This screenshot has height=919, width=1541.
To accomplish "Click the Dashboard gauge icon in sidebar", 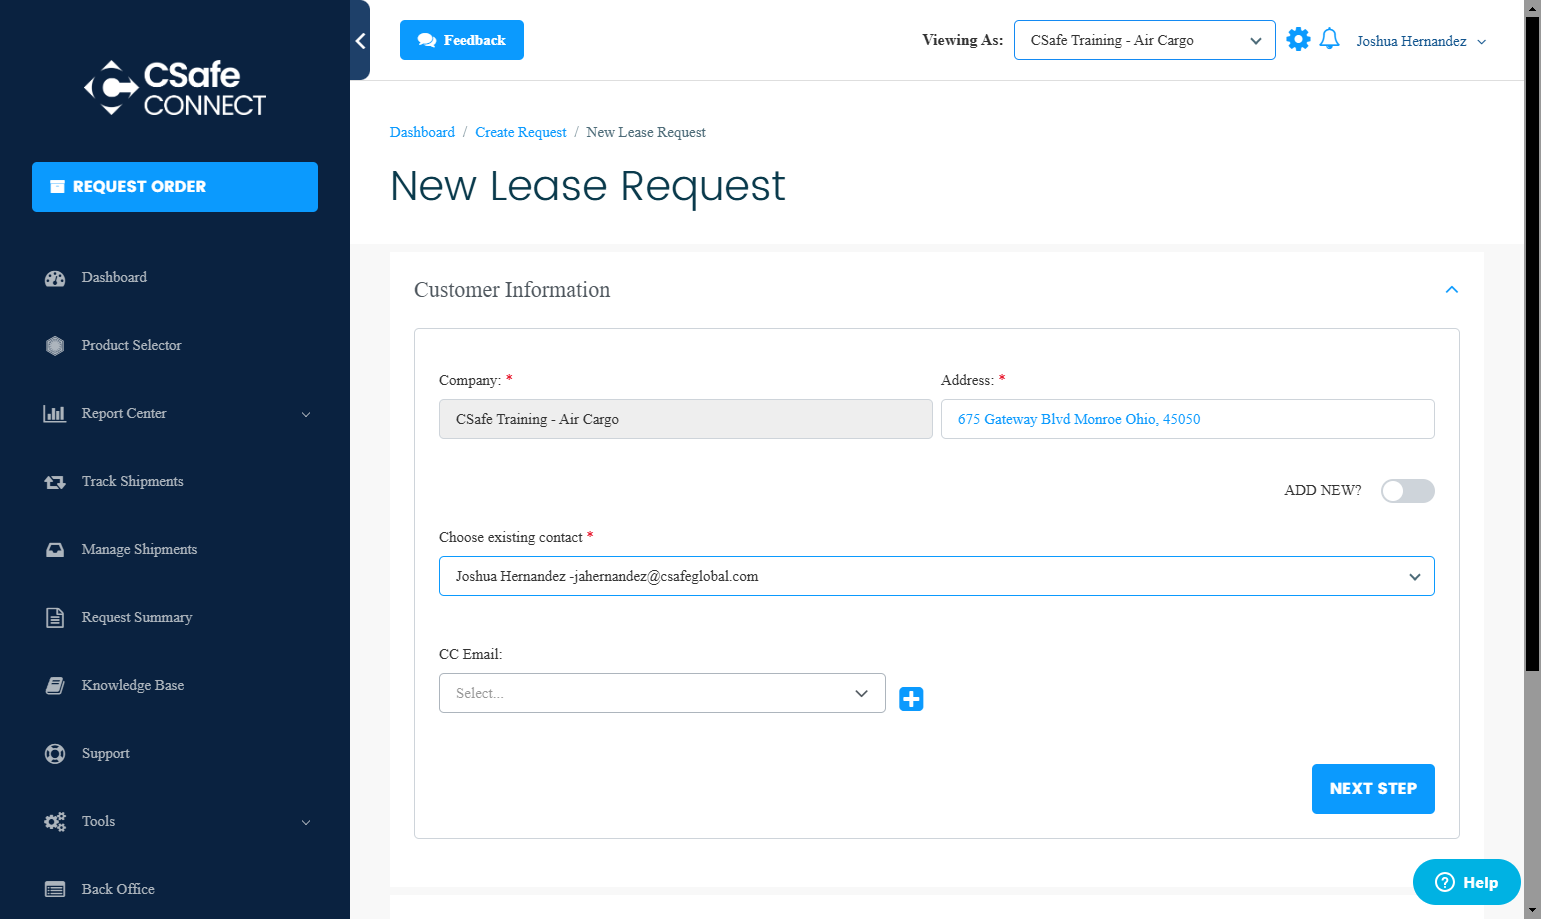I will (x=55, y=278).
